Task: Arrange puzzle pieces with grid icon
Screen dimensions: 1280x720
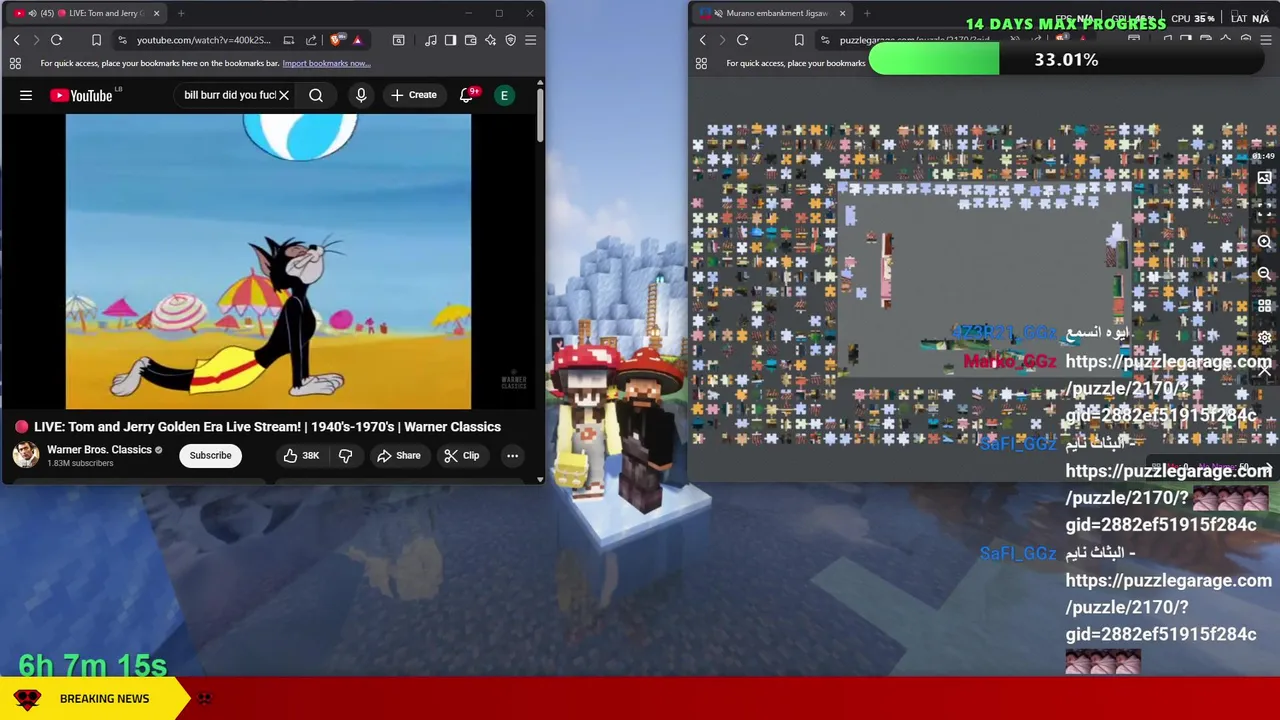Action: [x=1264, y=305]
